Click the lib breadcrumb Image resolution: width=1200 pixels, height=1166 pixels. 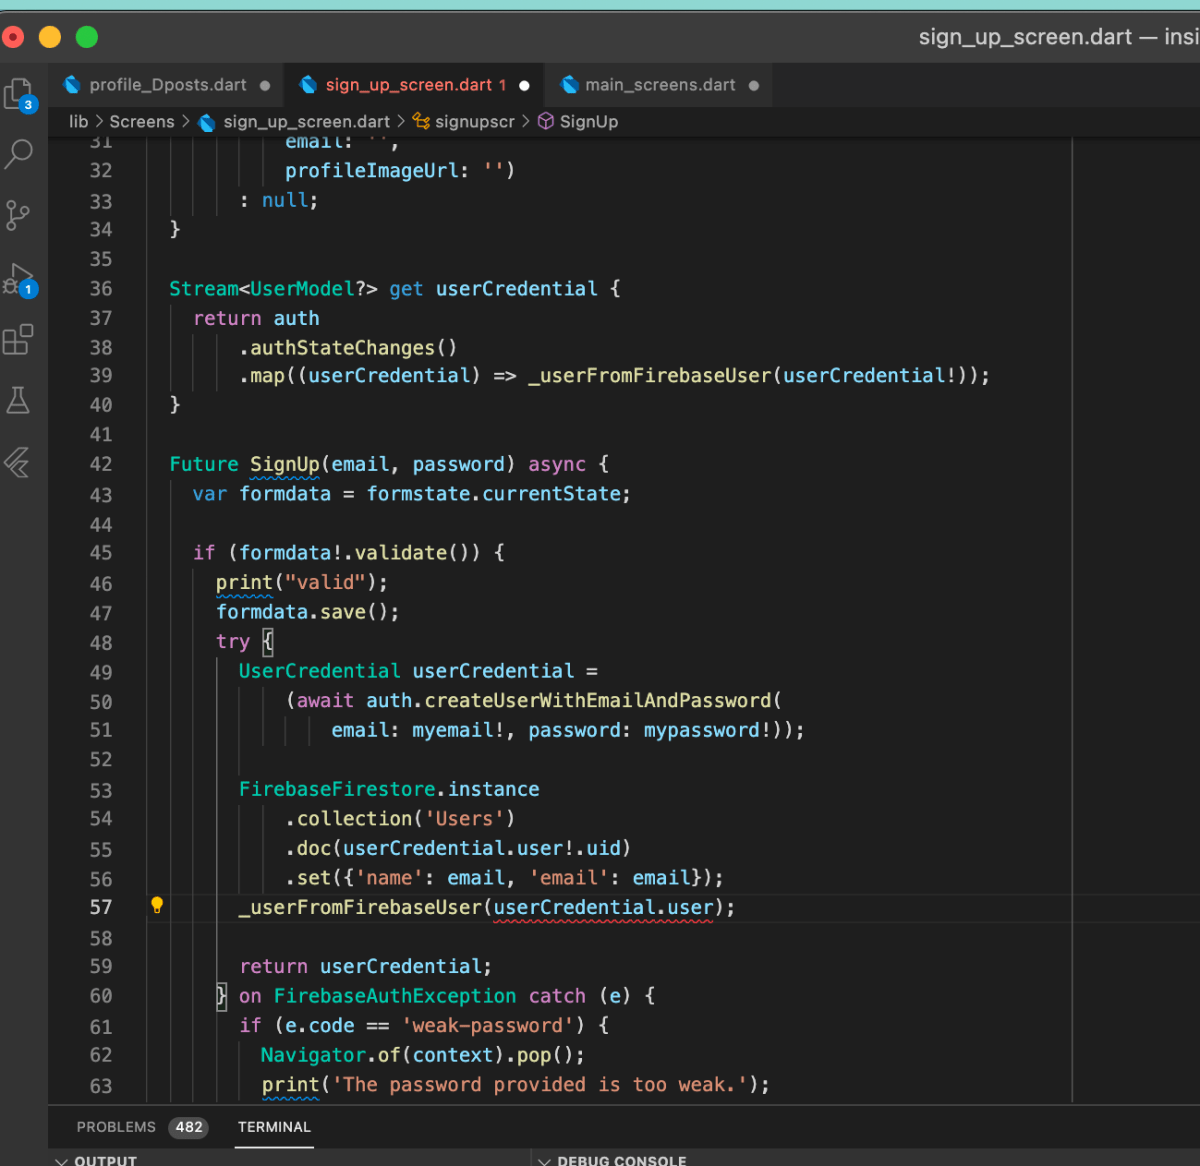78,121
